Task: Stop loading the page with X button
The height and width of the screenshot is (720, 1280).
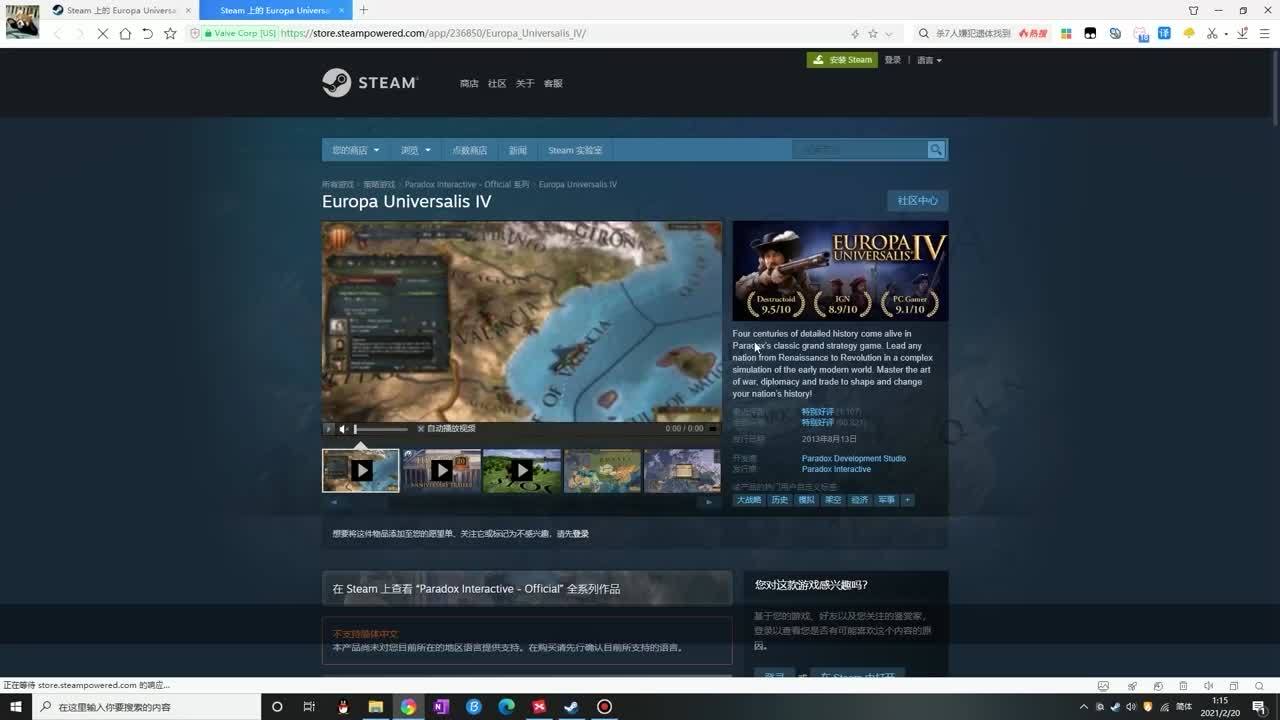Action: click(103, 33)
